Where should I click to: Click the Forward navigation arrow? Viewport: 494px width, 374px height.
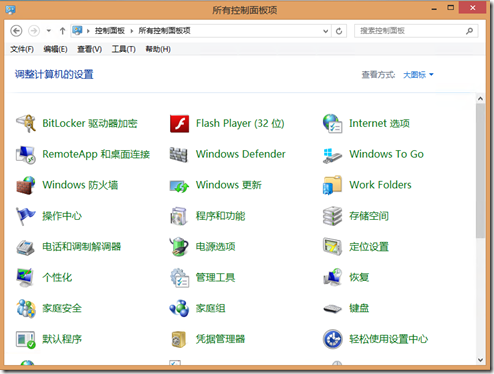(x=34, y=31)
